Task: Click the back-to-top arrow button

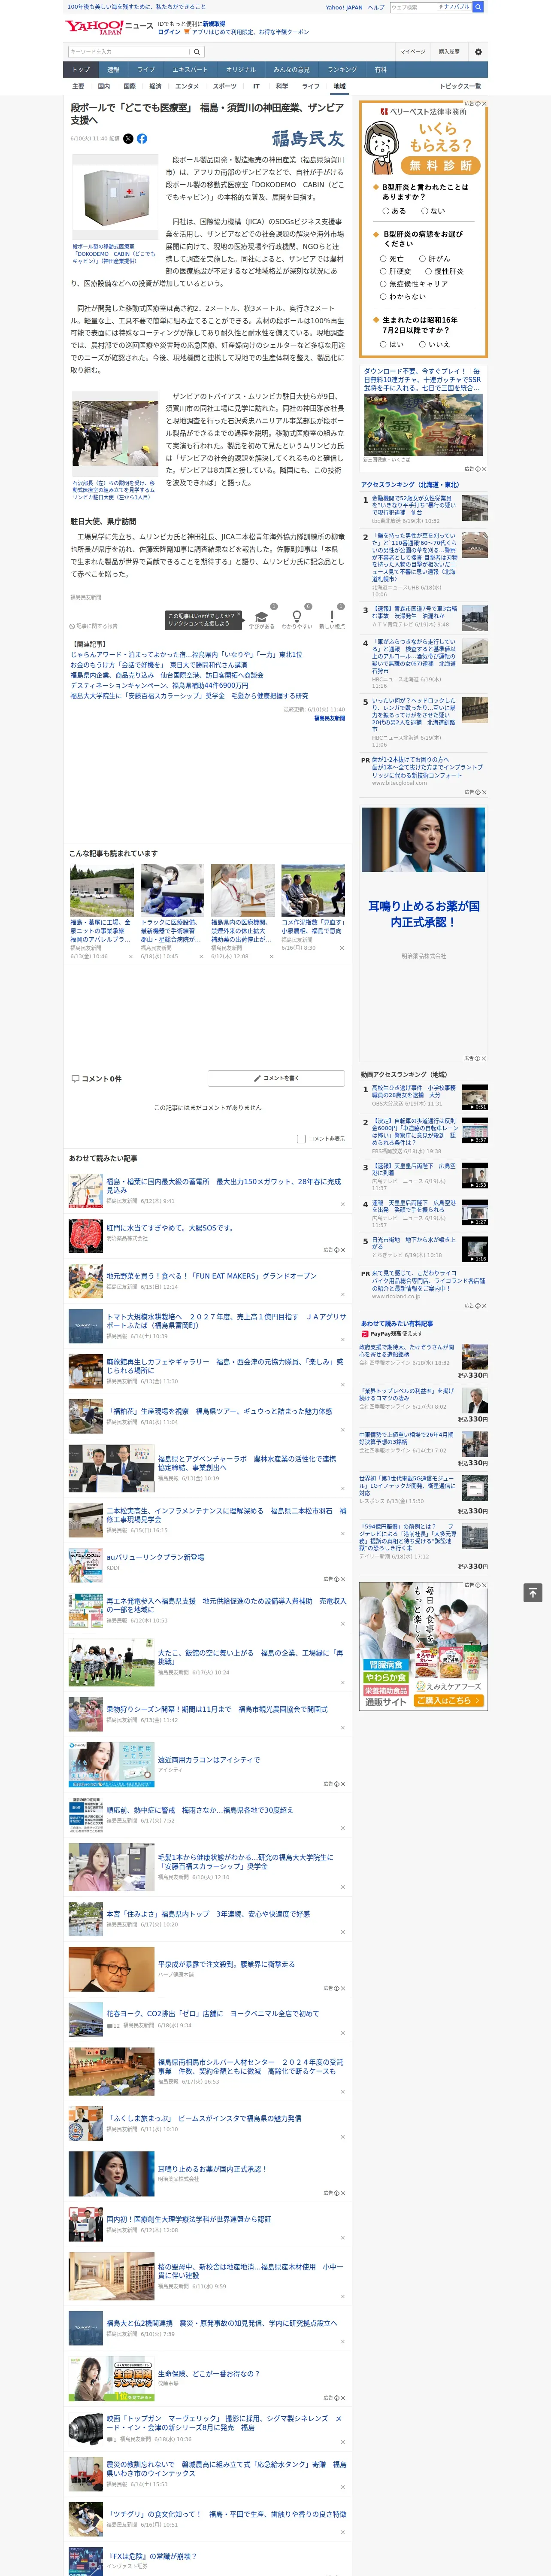Action: [x=533, y=1592]
